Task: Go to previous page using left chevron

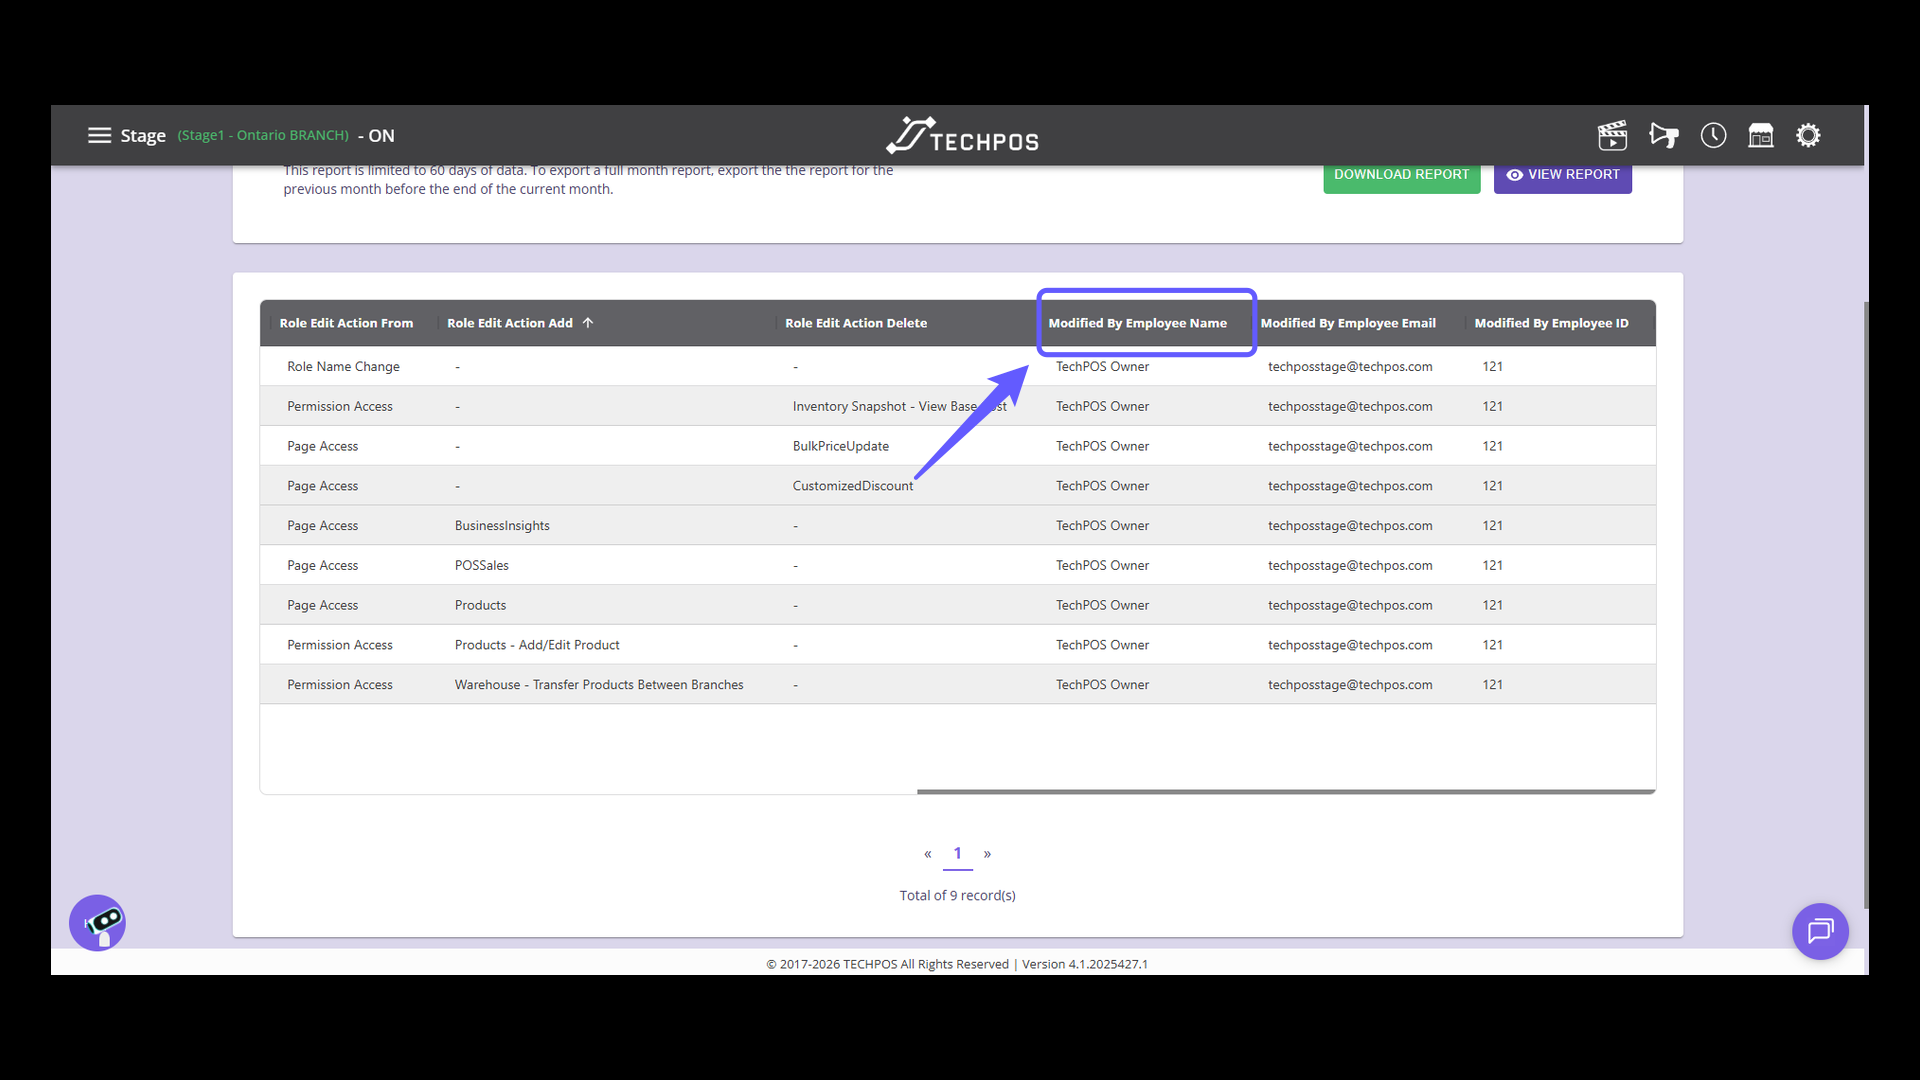Action: 927,854
